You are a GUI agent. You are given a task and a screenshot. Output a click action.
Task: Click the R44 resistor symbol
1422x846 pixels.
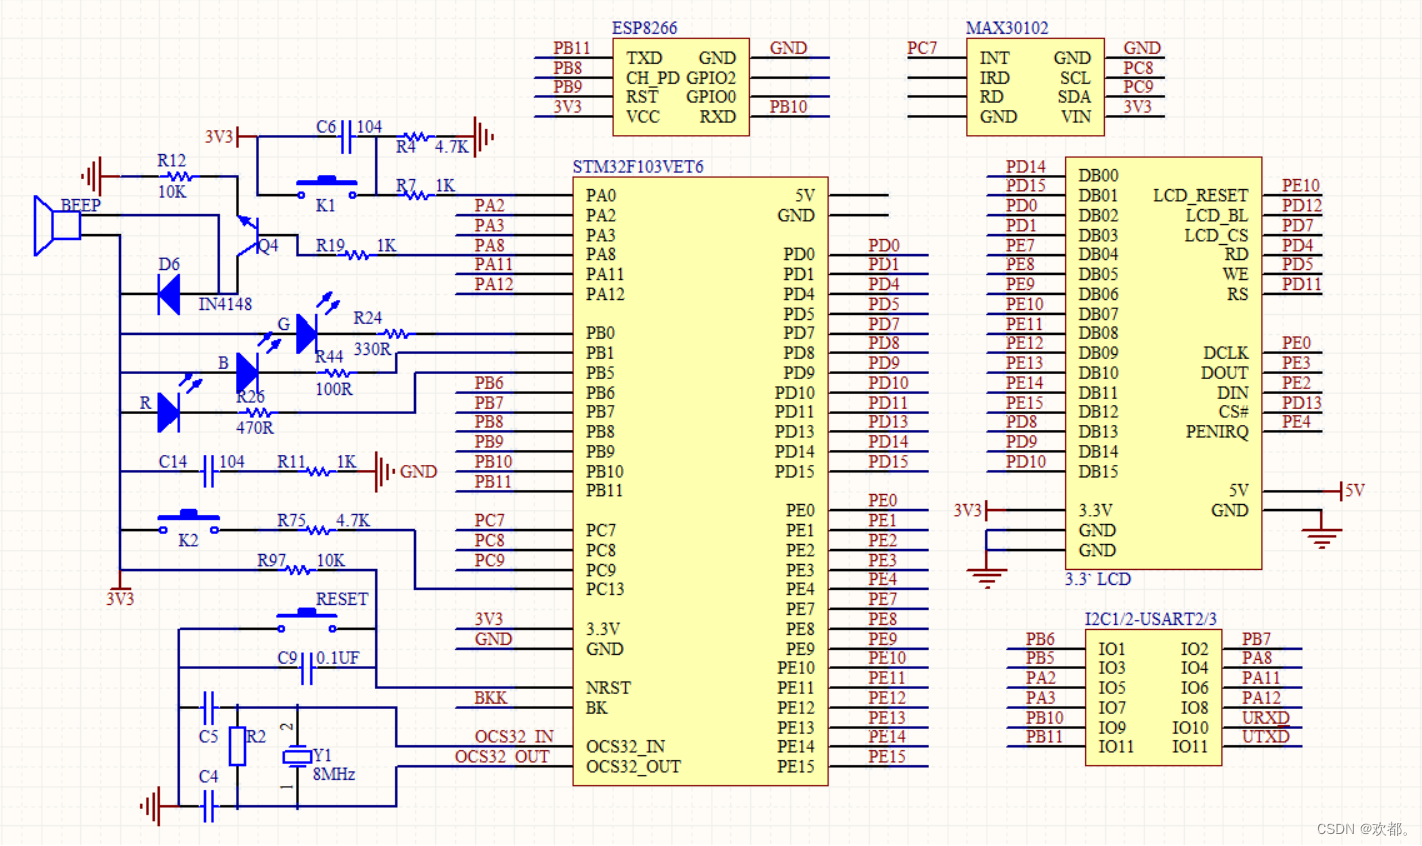pos(337,373)
